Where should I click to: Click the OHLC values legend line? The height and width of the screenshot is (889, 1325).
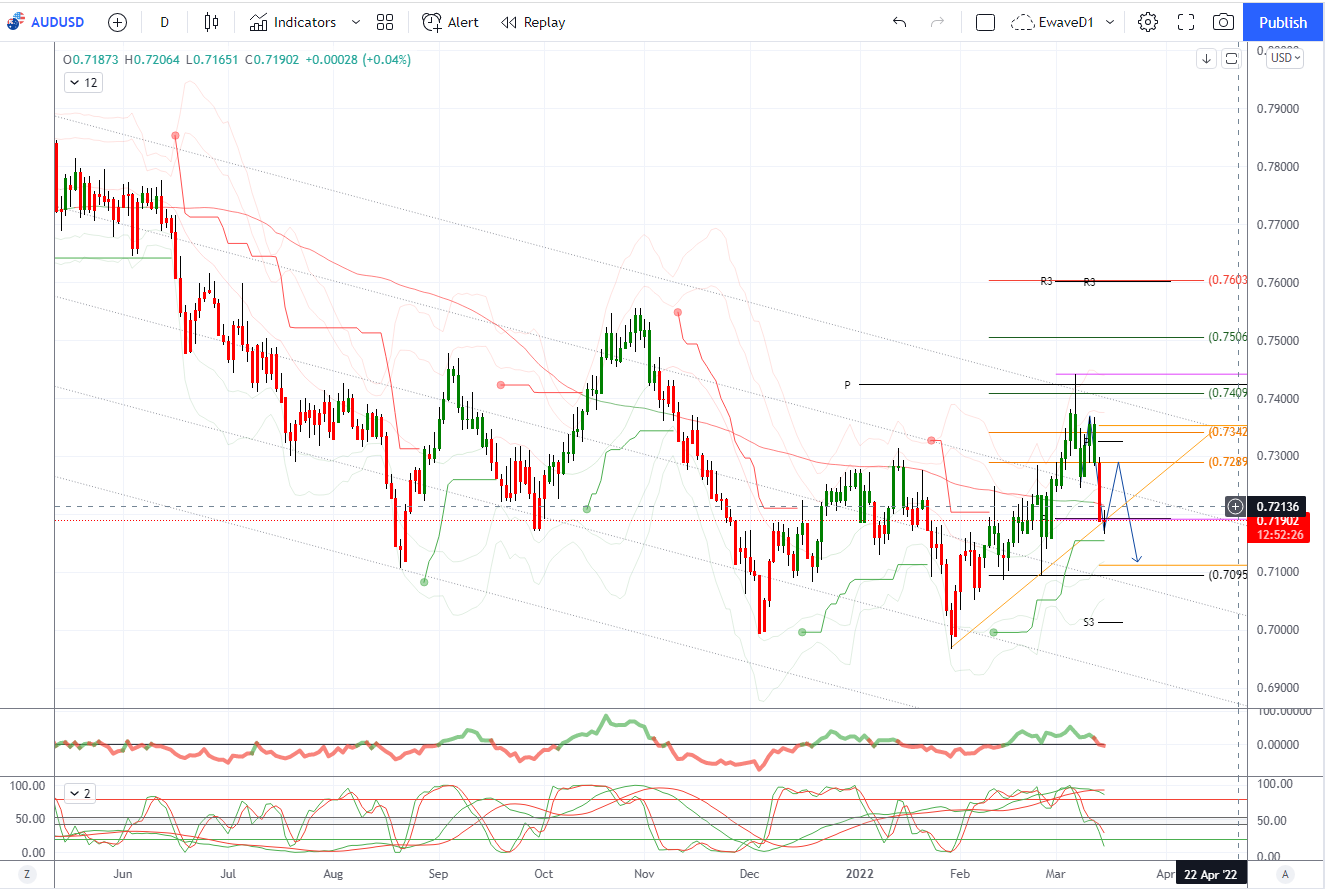coord(238,60)
